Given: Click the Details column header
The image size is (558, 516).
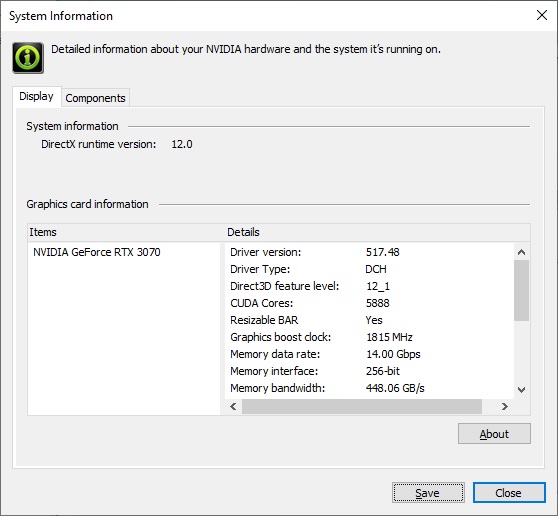Looking at the screenshot, I should coord(378,232).
